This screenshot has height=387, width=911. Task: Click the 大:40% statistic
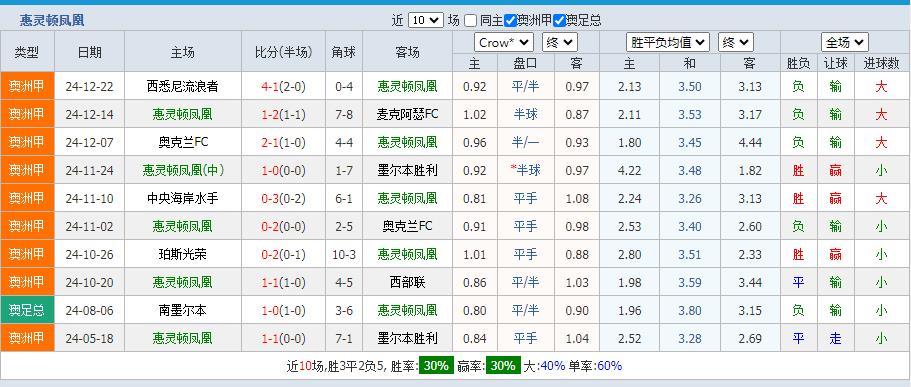point(544,366)
